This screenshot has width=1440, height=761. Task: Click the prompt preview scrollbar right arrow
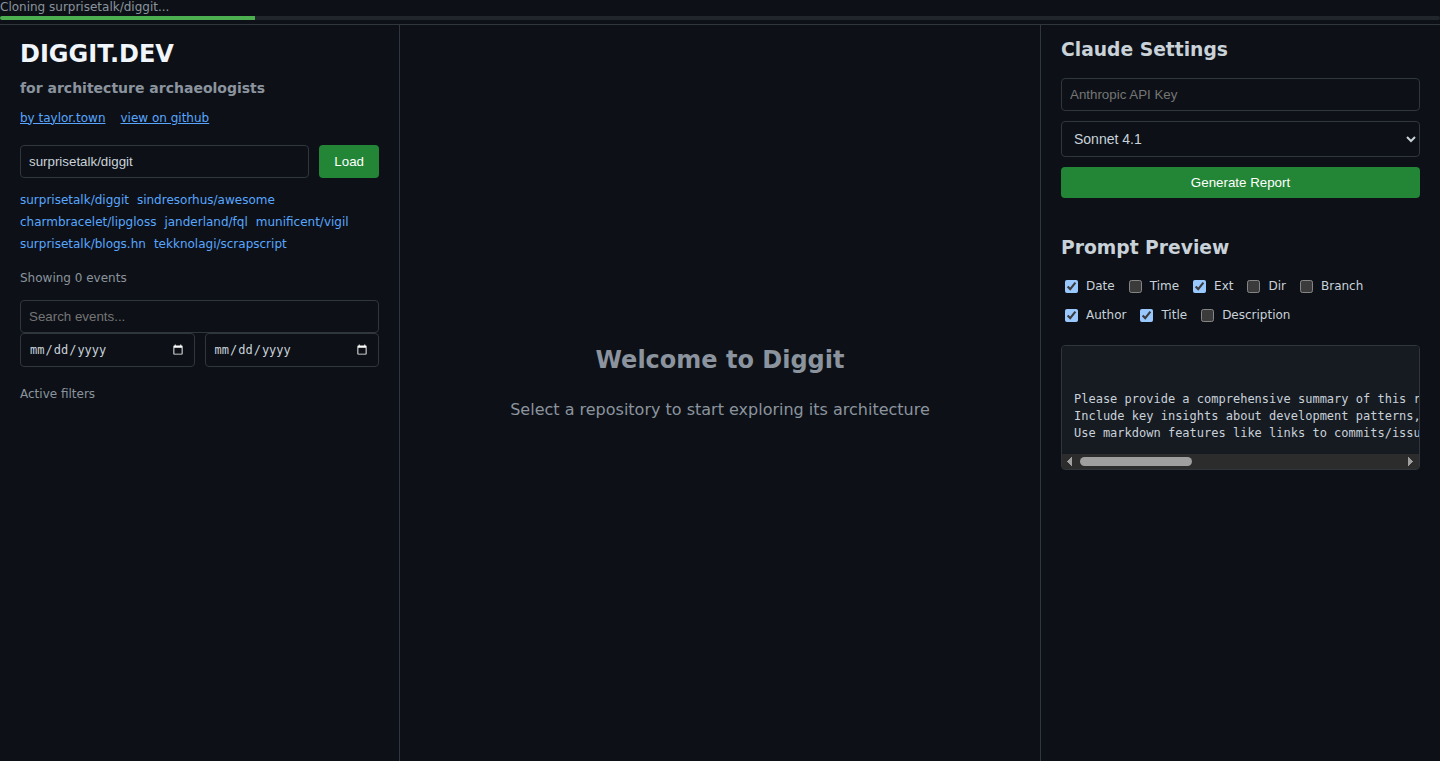pos(1411,461)
